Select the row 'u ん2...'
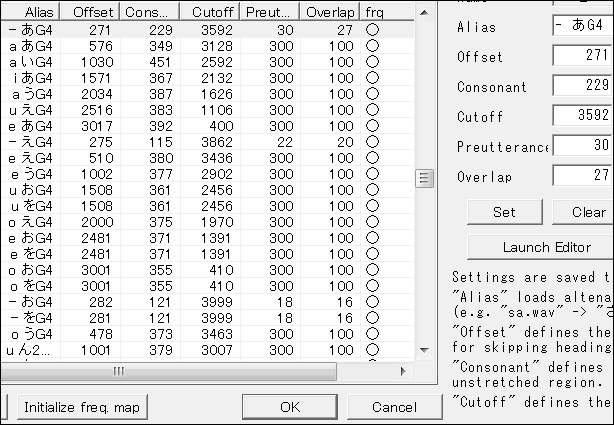The width and height of the screenshot is (614, 425). (207, 350)
